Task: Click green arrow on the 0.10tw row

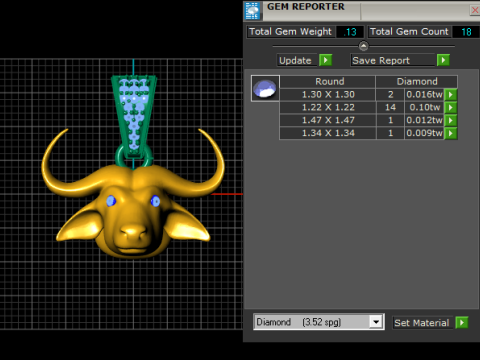Action: [451, 107]
